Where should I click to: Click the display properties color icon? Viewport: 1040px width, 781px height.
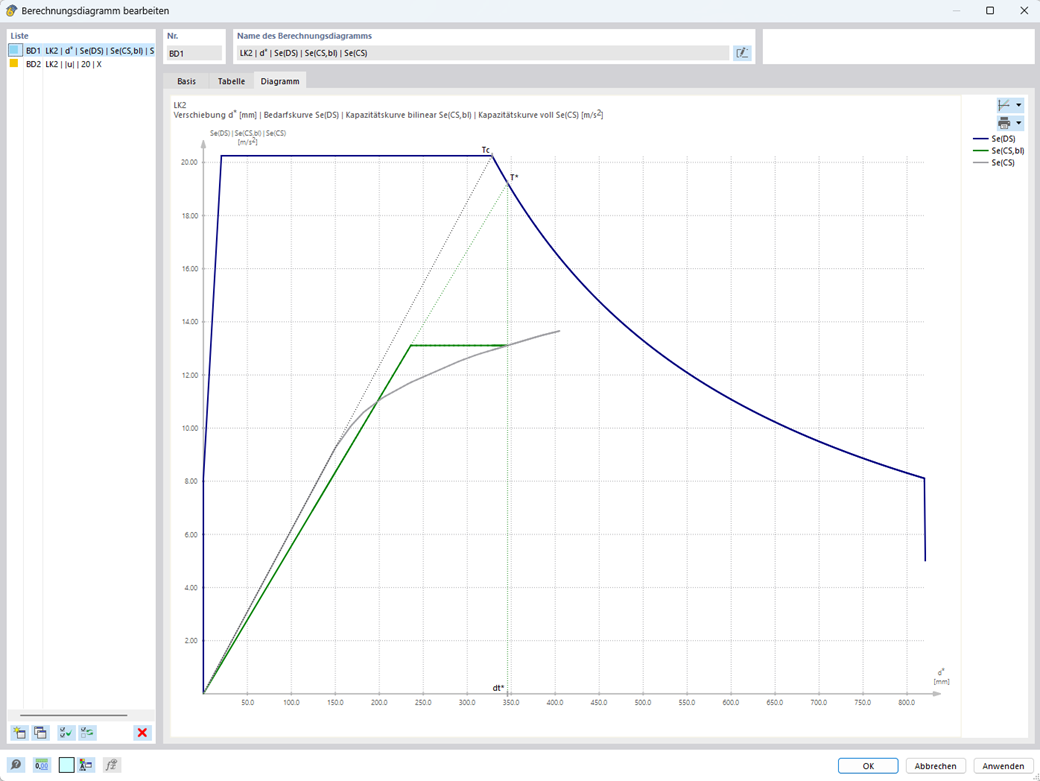(x=86, y=765)
